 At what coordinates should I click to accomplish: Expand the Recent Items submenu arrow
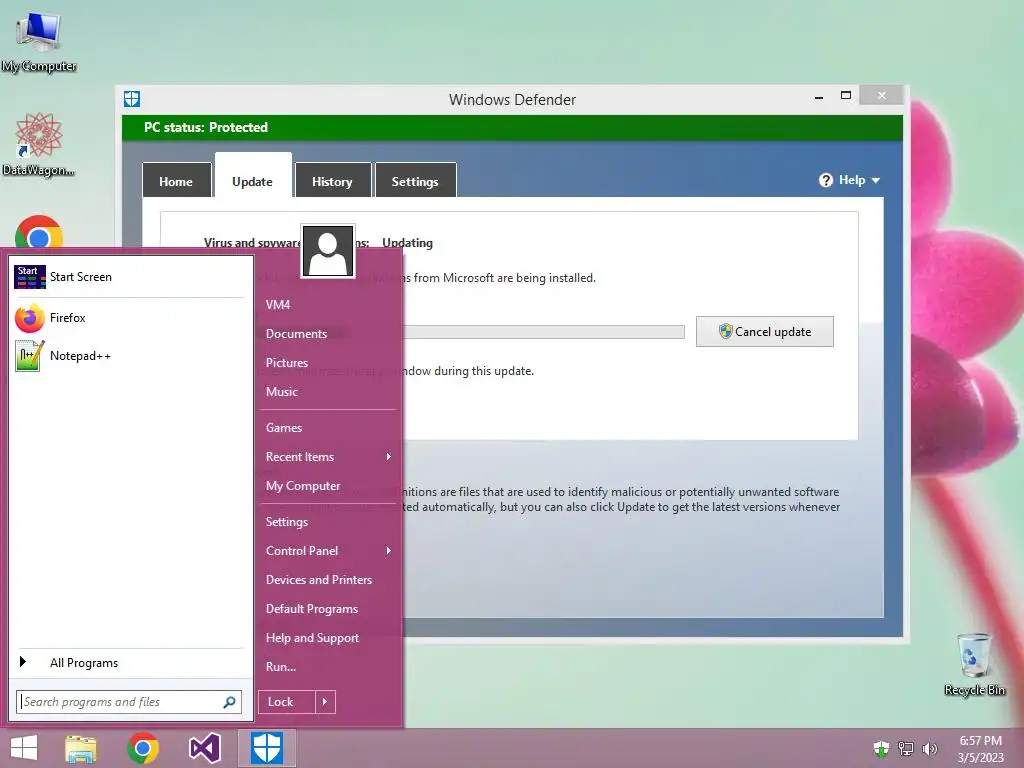(389, 456)
